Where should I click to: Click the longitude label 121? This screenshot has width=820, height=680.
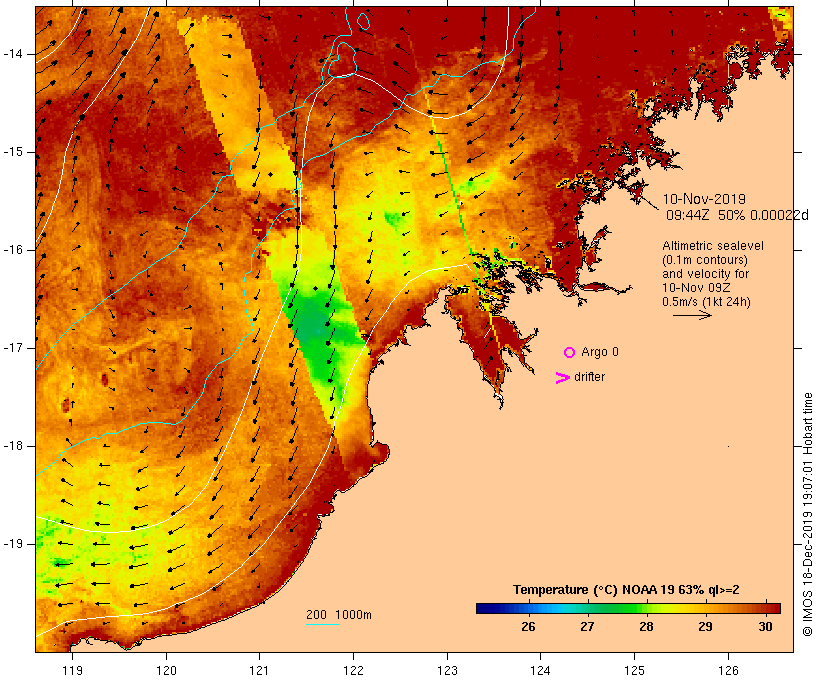[x=259, y=670]
